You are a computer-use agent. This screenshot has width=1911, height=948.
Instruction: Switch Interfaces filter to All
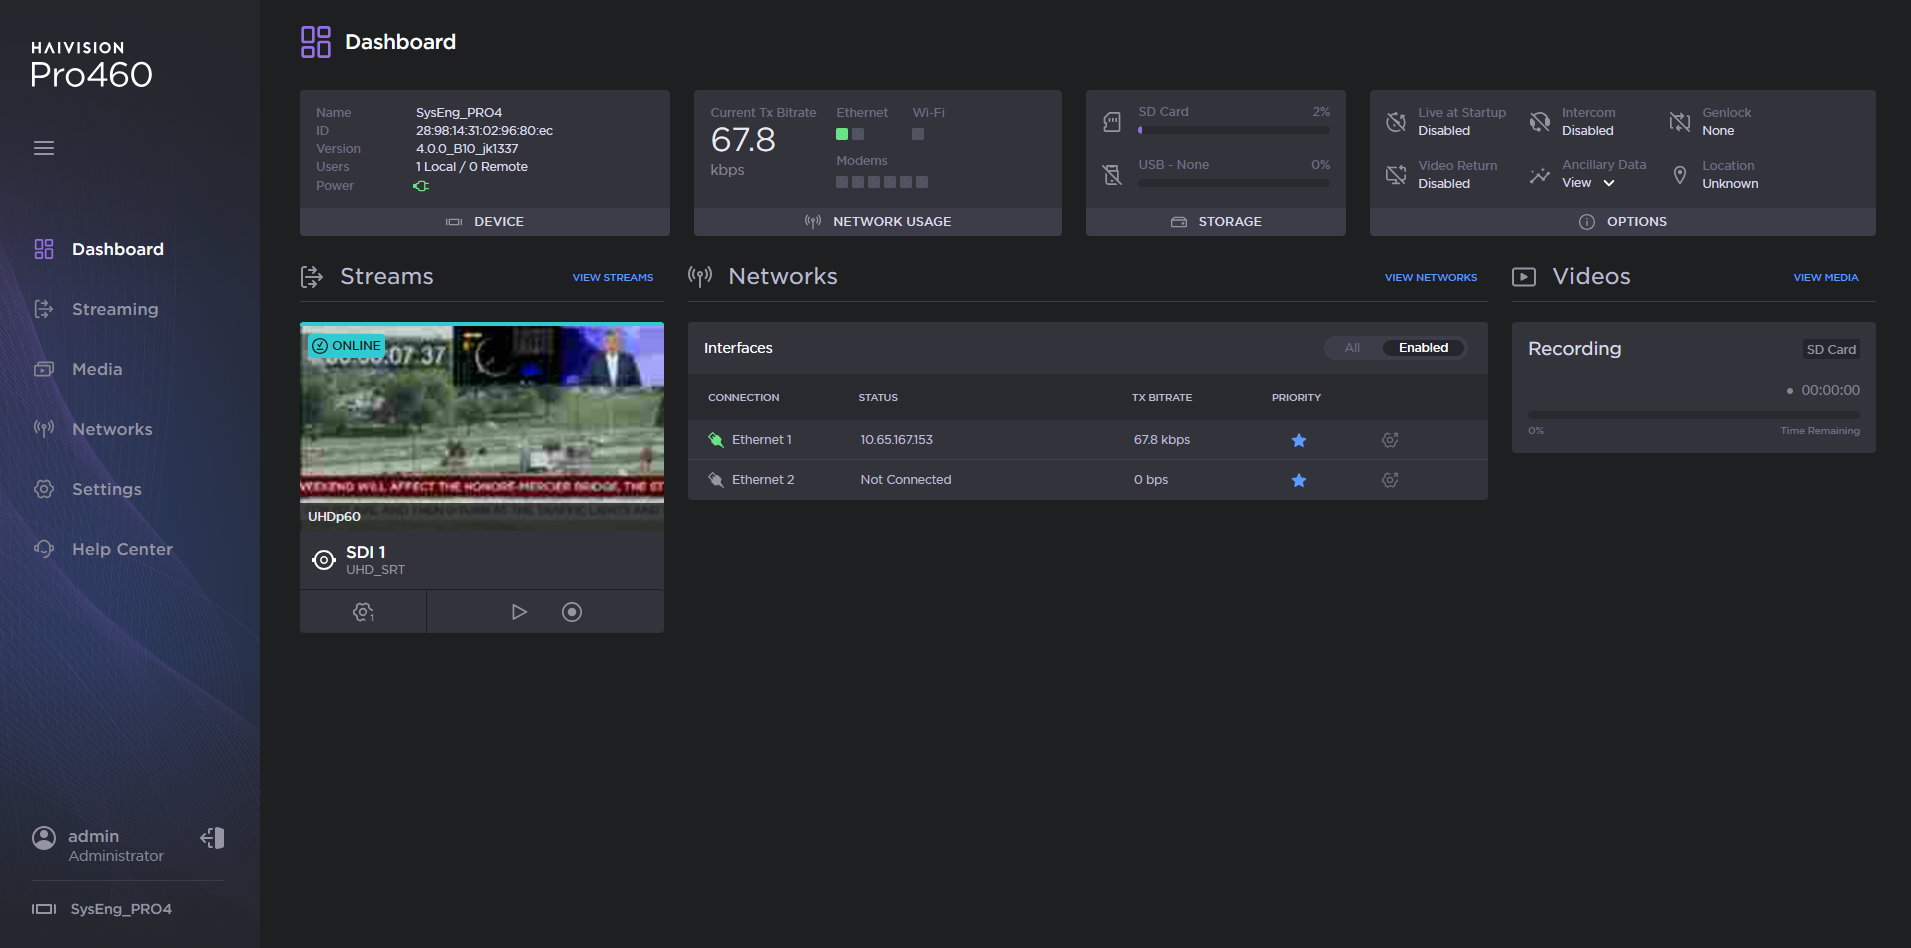coord(1352,348)
